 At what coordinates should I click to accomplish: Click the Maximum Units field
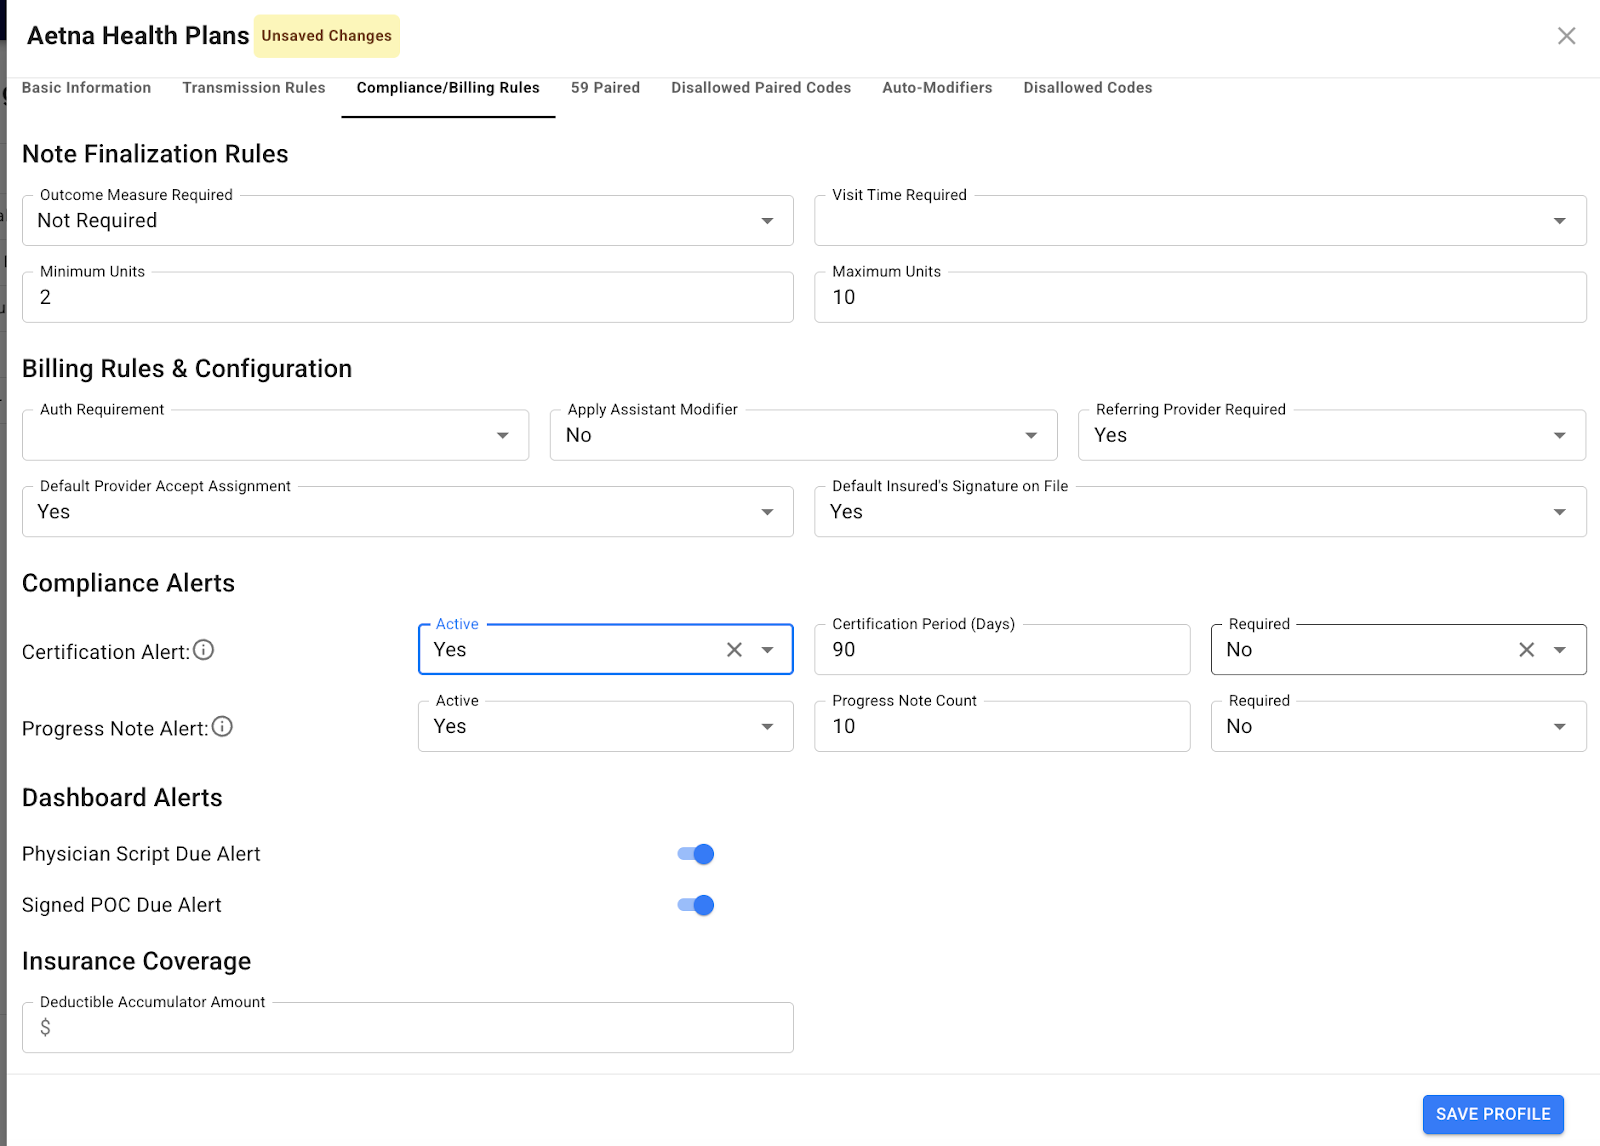[x=1200, y=297]
